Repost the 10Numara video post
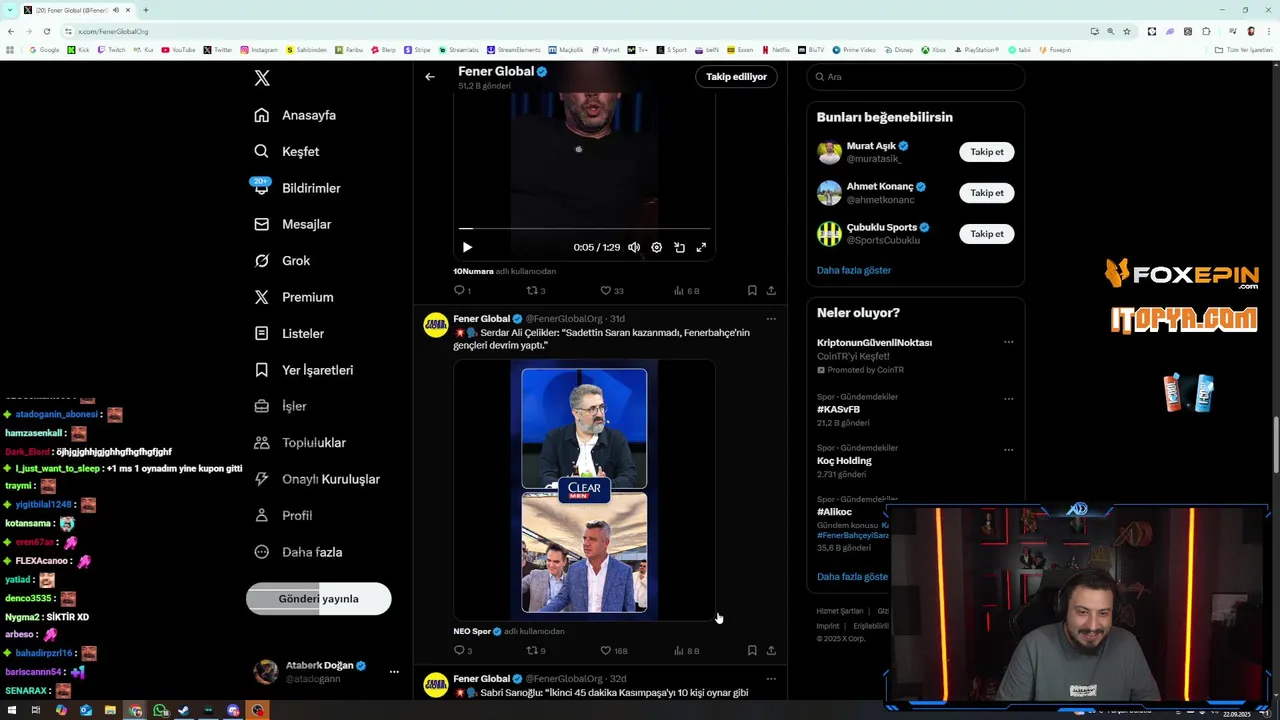 point(535,291)
